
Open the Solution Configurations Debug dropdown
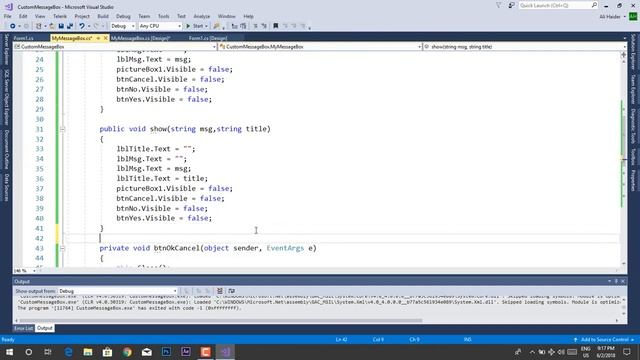tap(123, 26)
